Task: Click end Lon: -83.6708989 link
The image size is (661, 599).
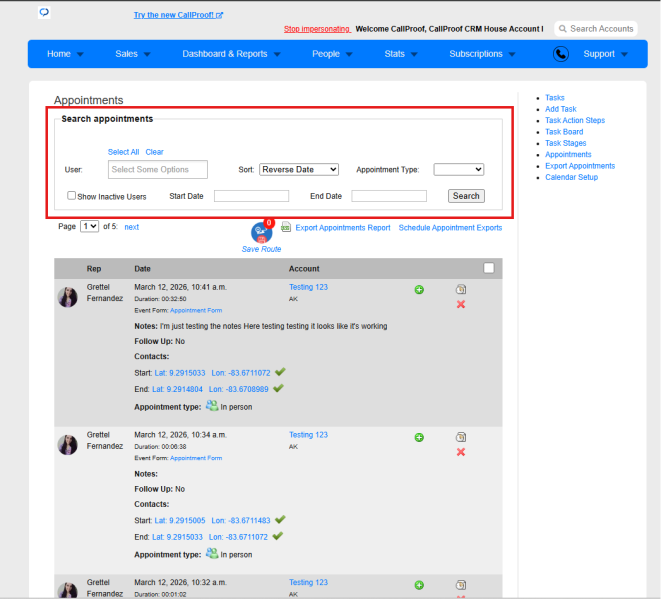Action: 238,389
